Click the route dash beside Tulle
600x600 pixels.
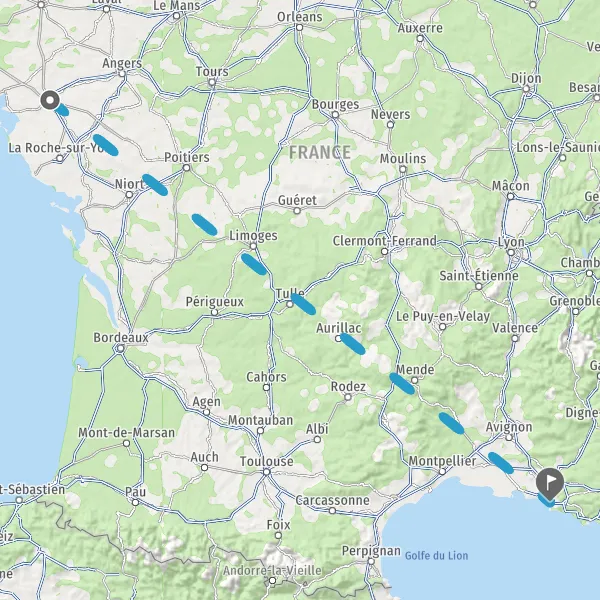pos(303,304)
